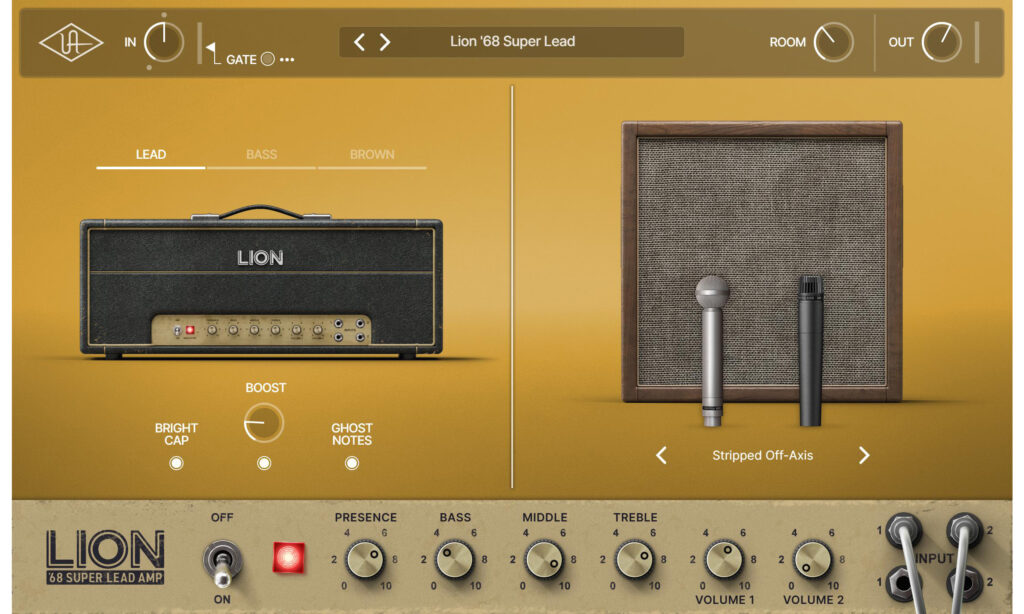Toggle the Gate on/off button
The image size is (1024, 614).
coord(267,59)
